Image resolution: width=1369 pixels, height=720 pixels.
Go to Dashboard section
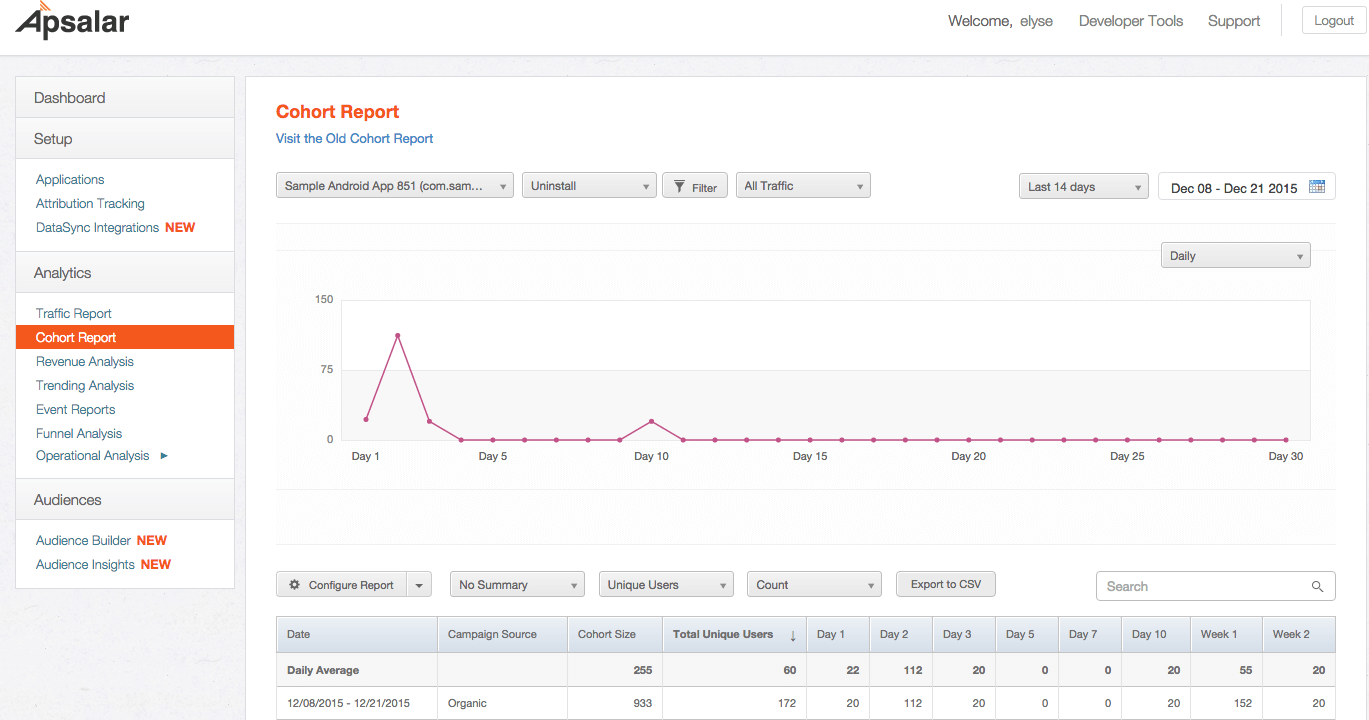click(x=125, y=98)
